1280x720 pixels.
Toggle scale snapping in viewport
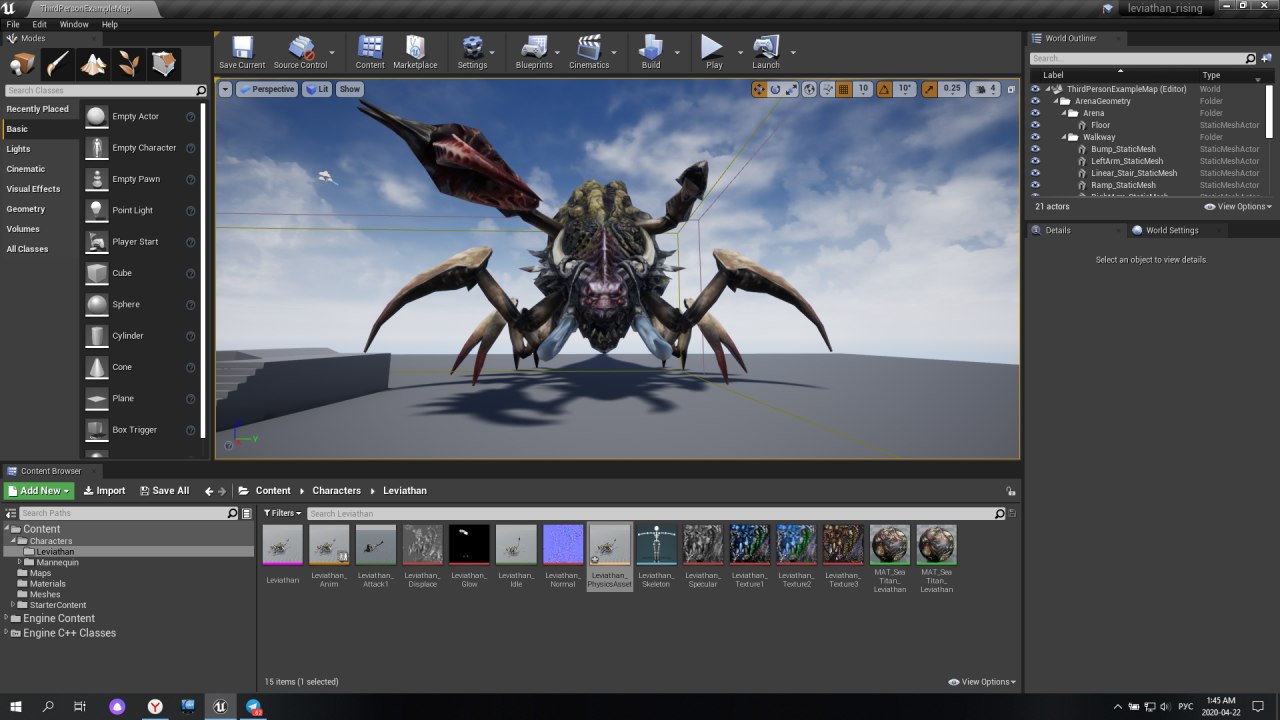tap(930, 89)
